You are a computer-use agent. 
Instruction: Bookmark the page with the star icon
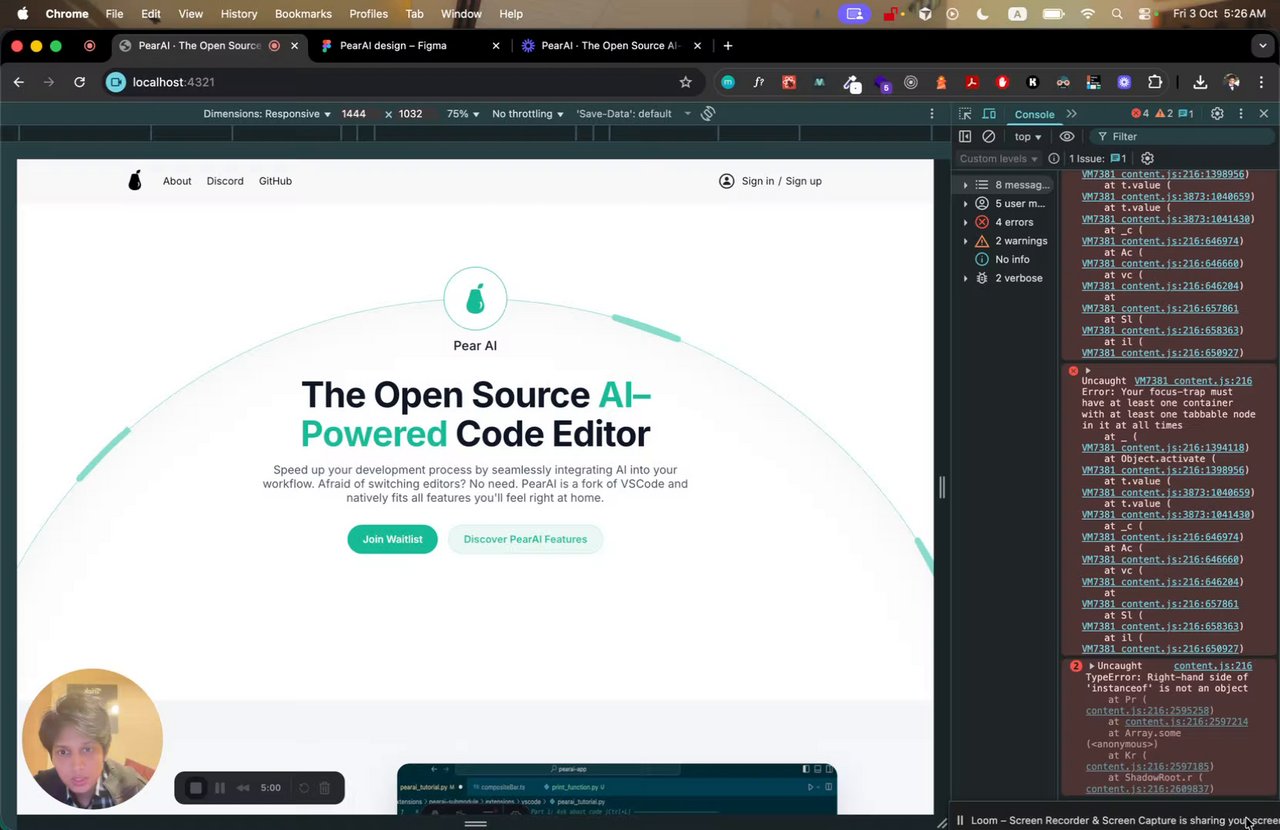[685, 82]
